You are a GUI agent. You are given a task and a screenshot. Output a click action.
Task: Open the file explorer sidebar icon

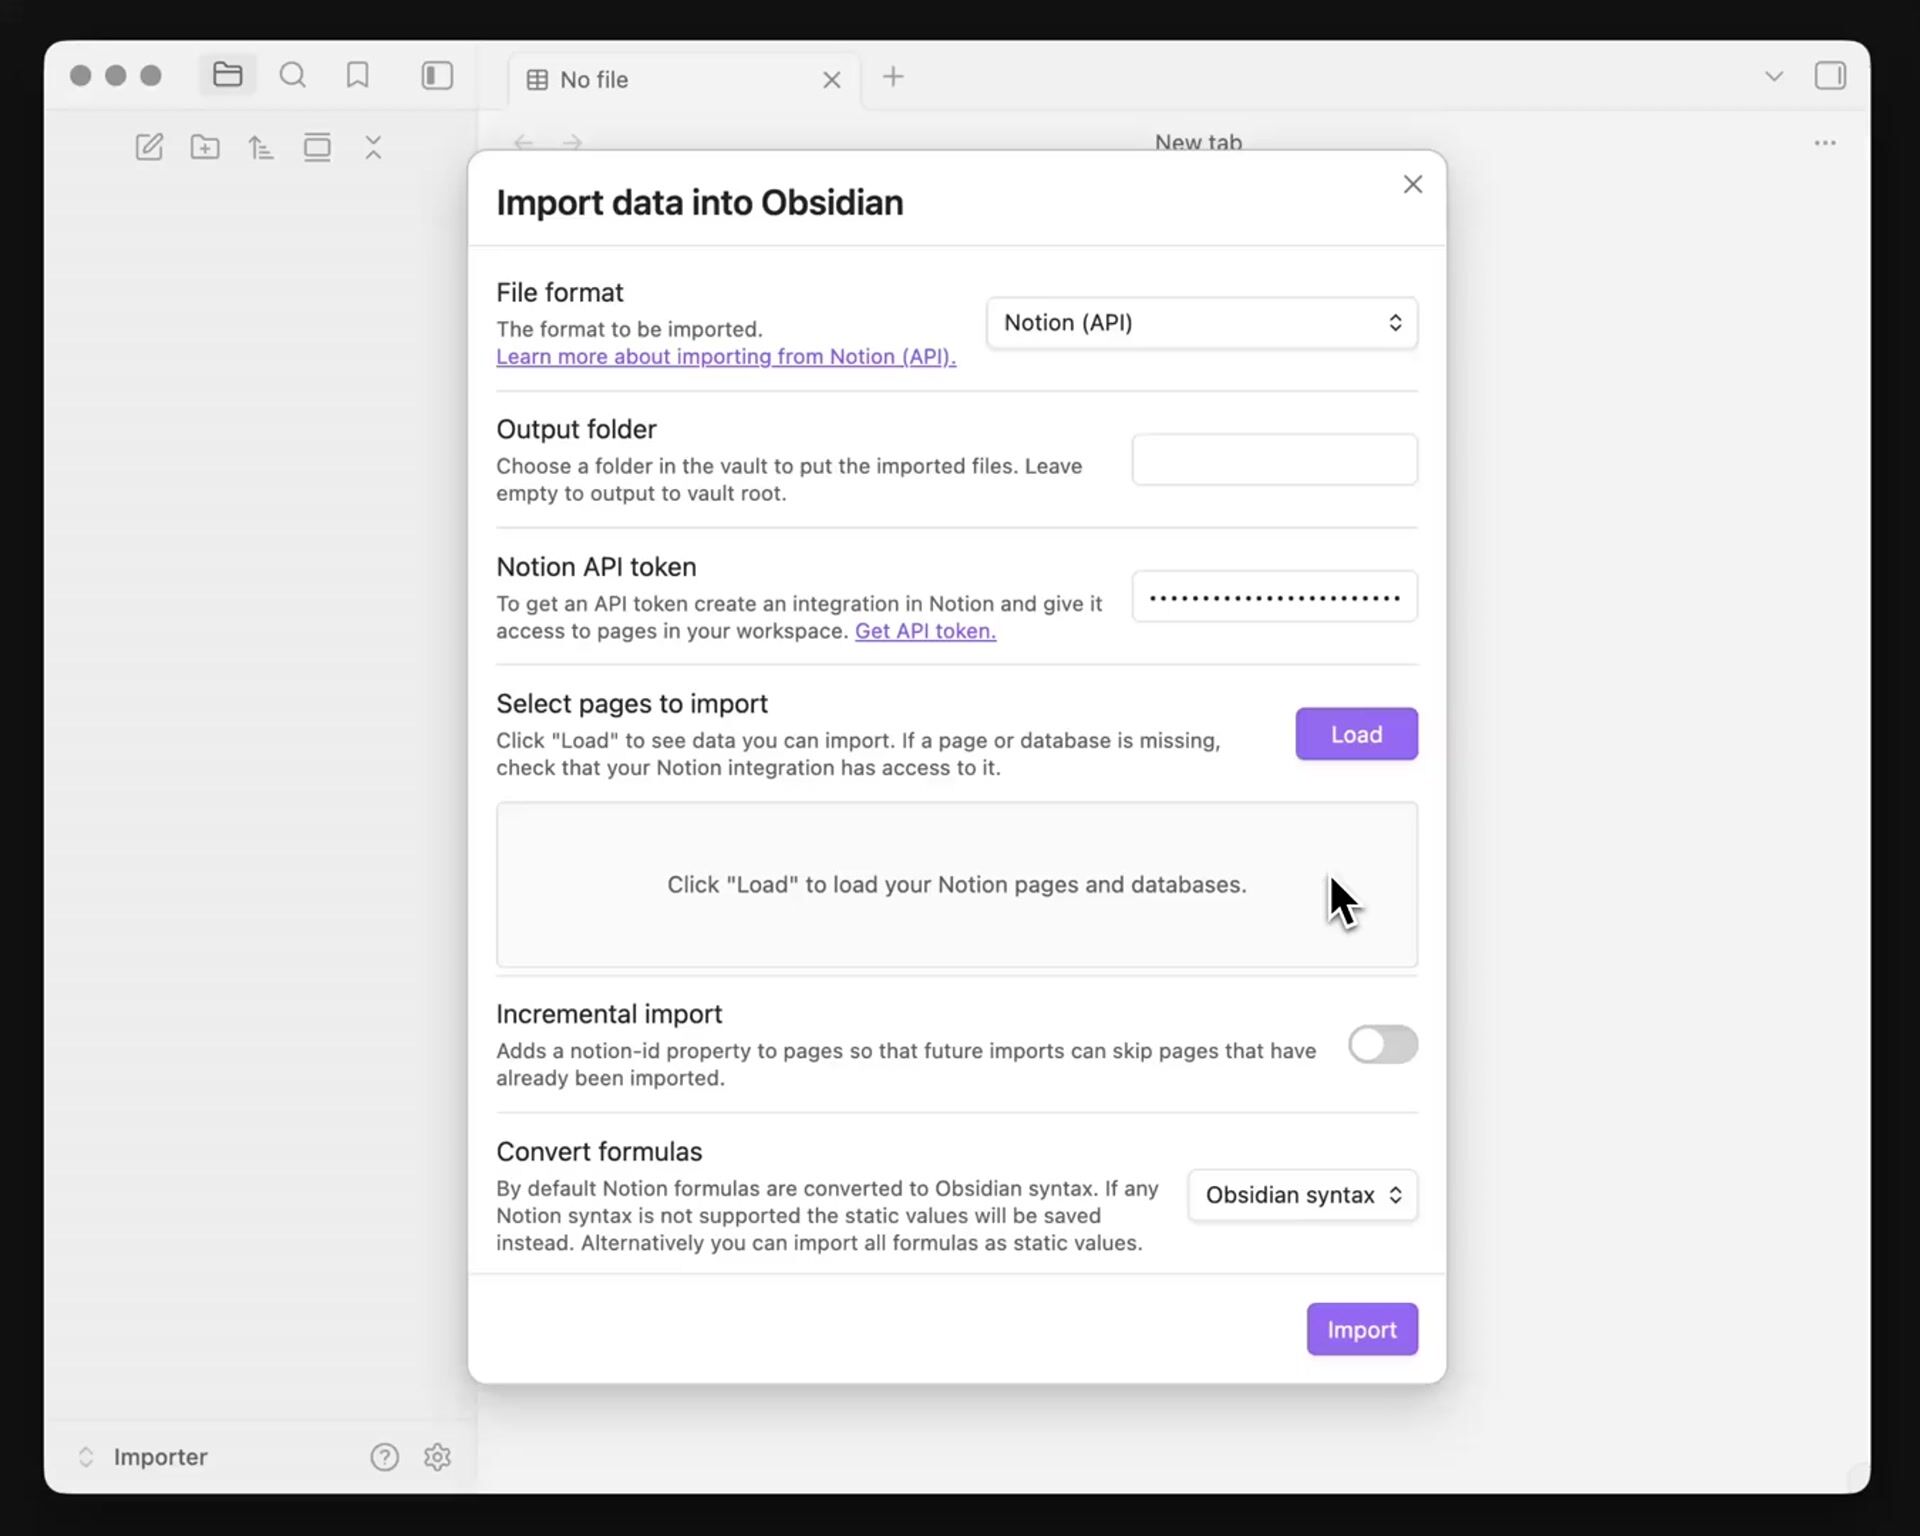[x=227, y=75]
